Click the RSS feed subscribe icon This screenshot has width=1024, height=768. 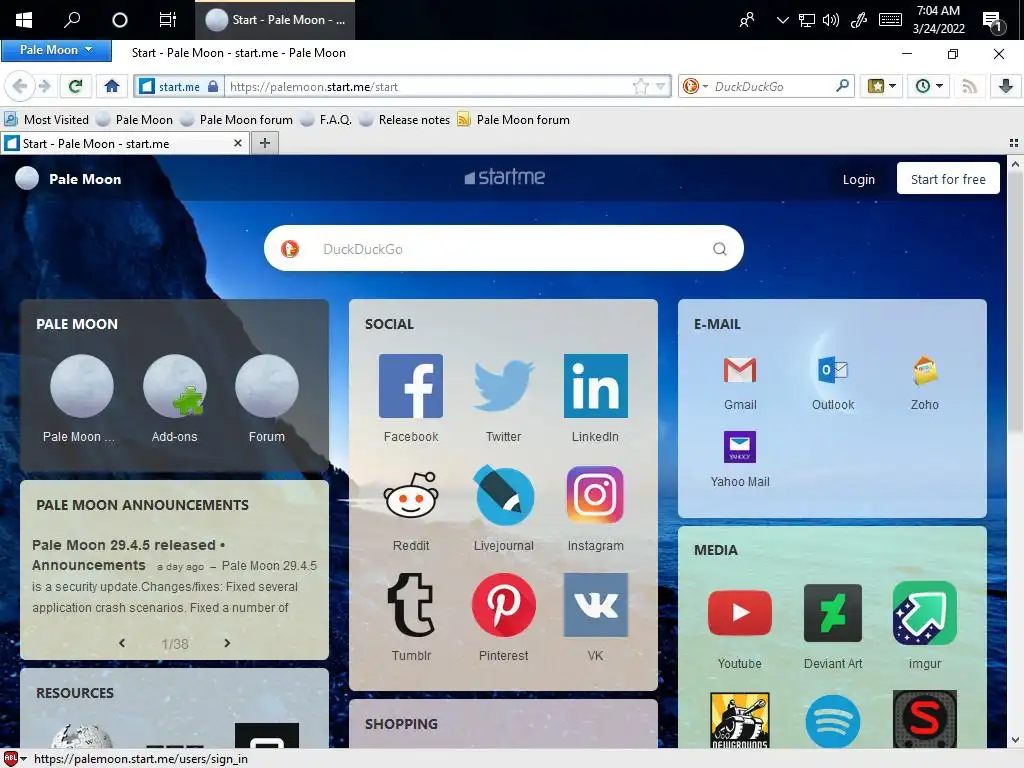969,86
